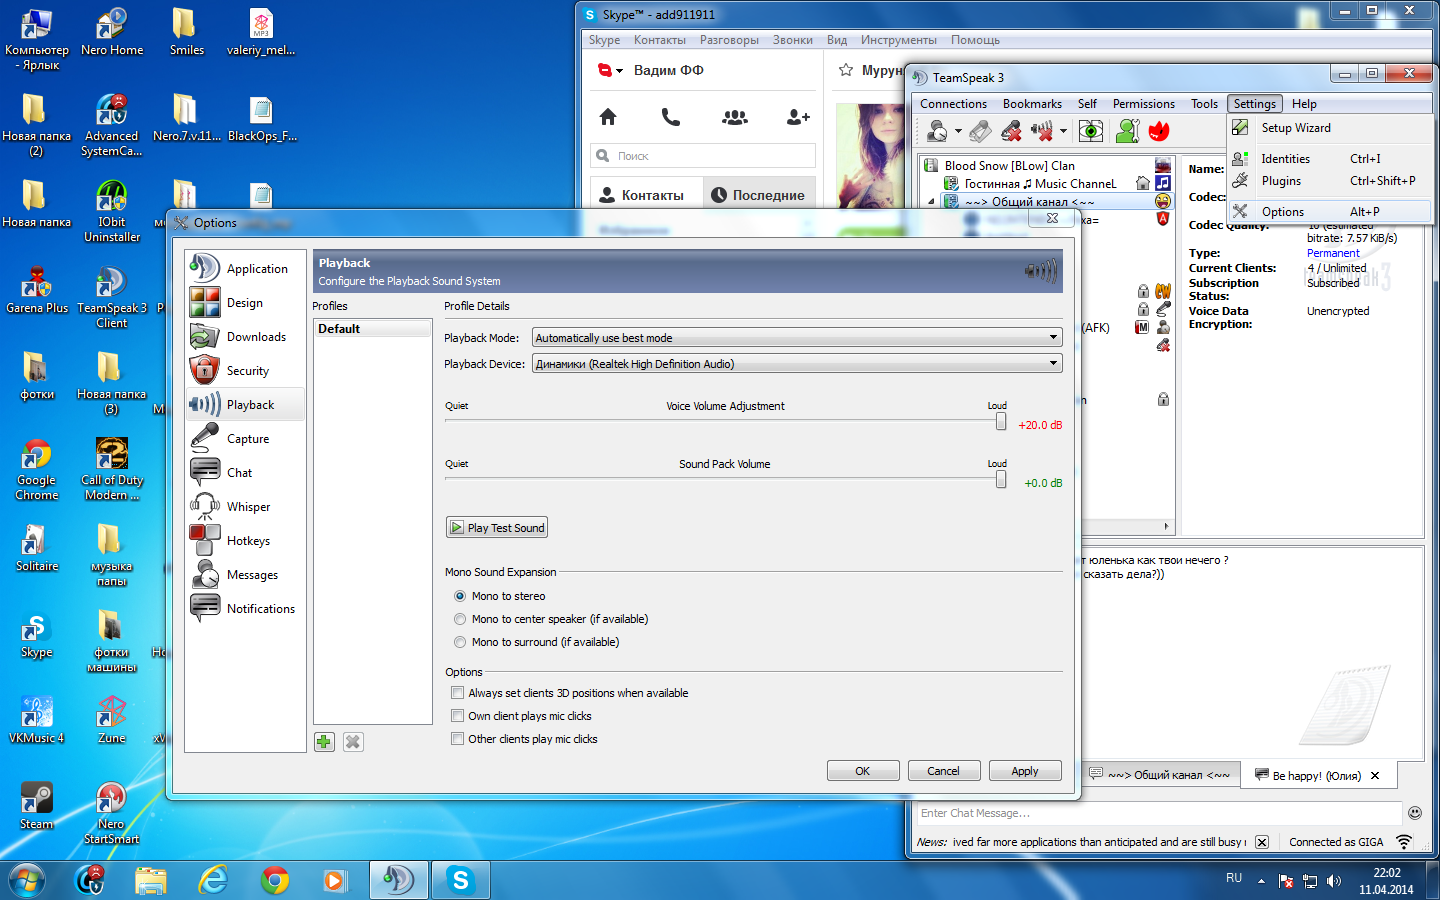Click the Sound Pack Volume slider handle
Screen dimensions: 1440x900
pyautogui.click(x=1001, y=479)
